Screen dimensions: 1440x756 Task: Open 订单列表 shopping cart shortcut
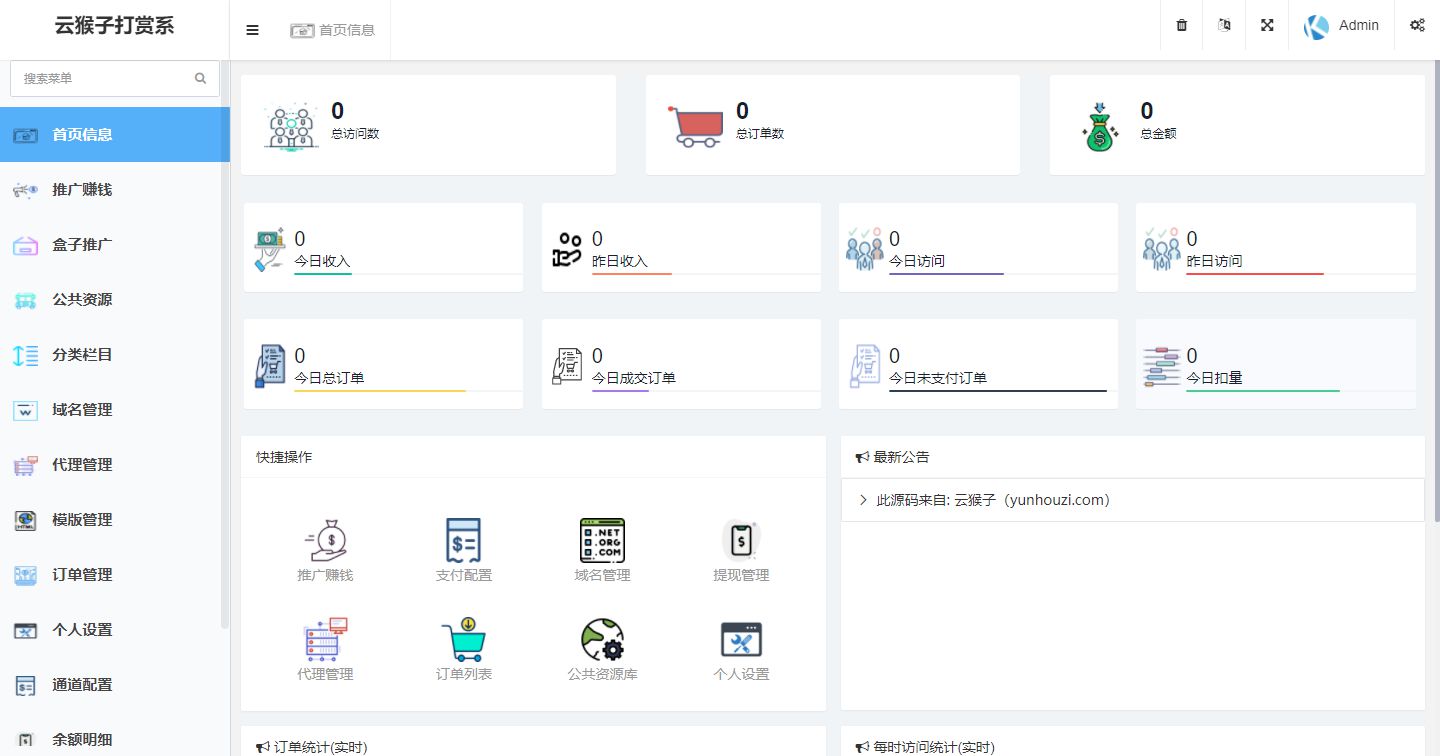[464, 640]
